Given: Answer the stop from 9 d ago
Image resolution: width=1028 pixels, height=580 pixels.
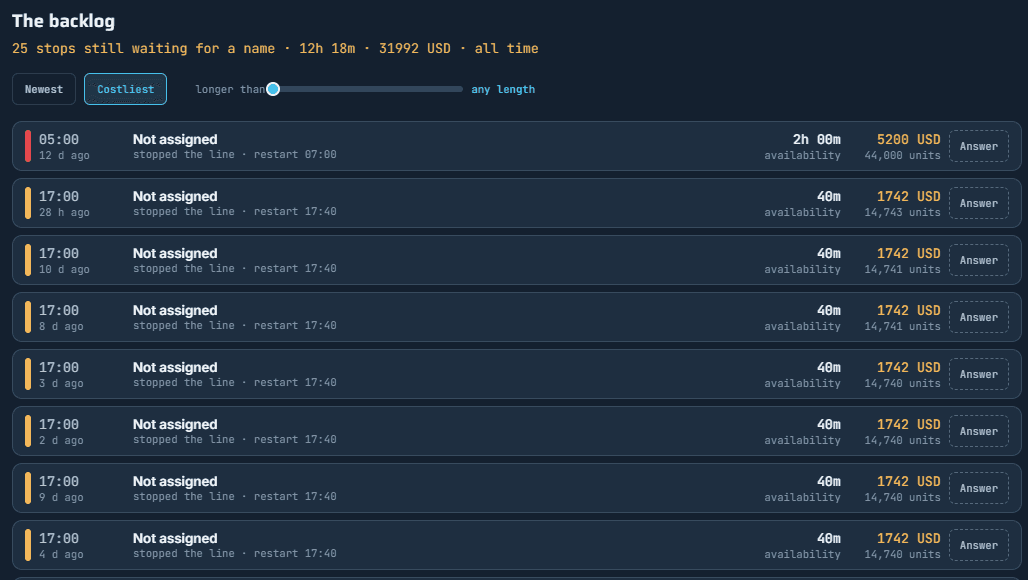Looking at the screenshot, I should 978,488.
